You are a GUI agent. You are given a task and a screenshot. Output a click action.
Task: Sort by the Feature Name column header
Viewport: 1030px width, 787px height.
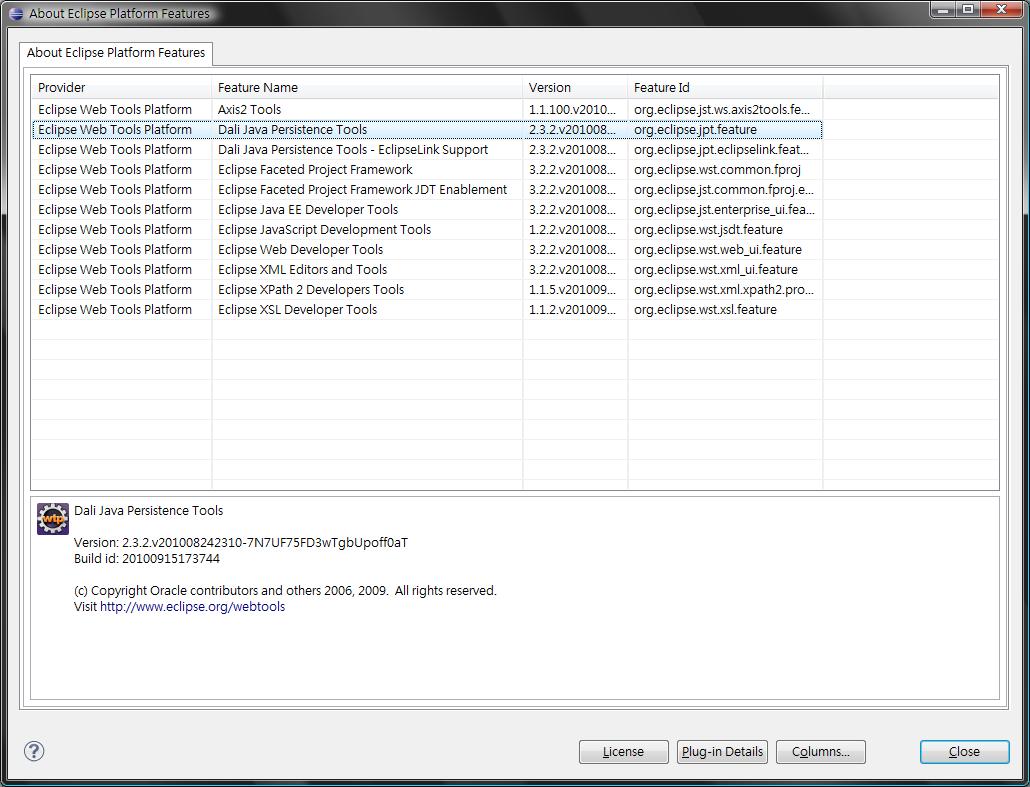tap(367, 87)
